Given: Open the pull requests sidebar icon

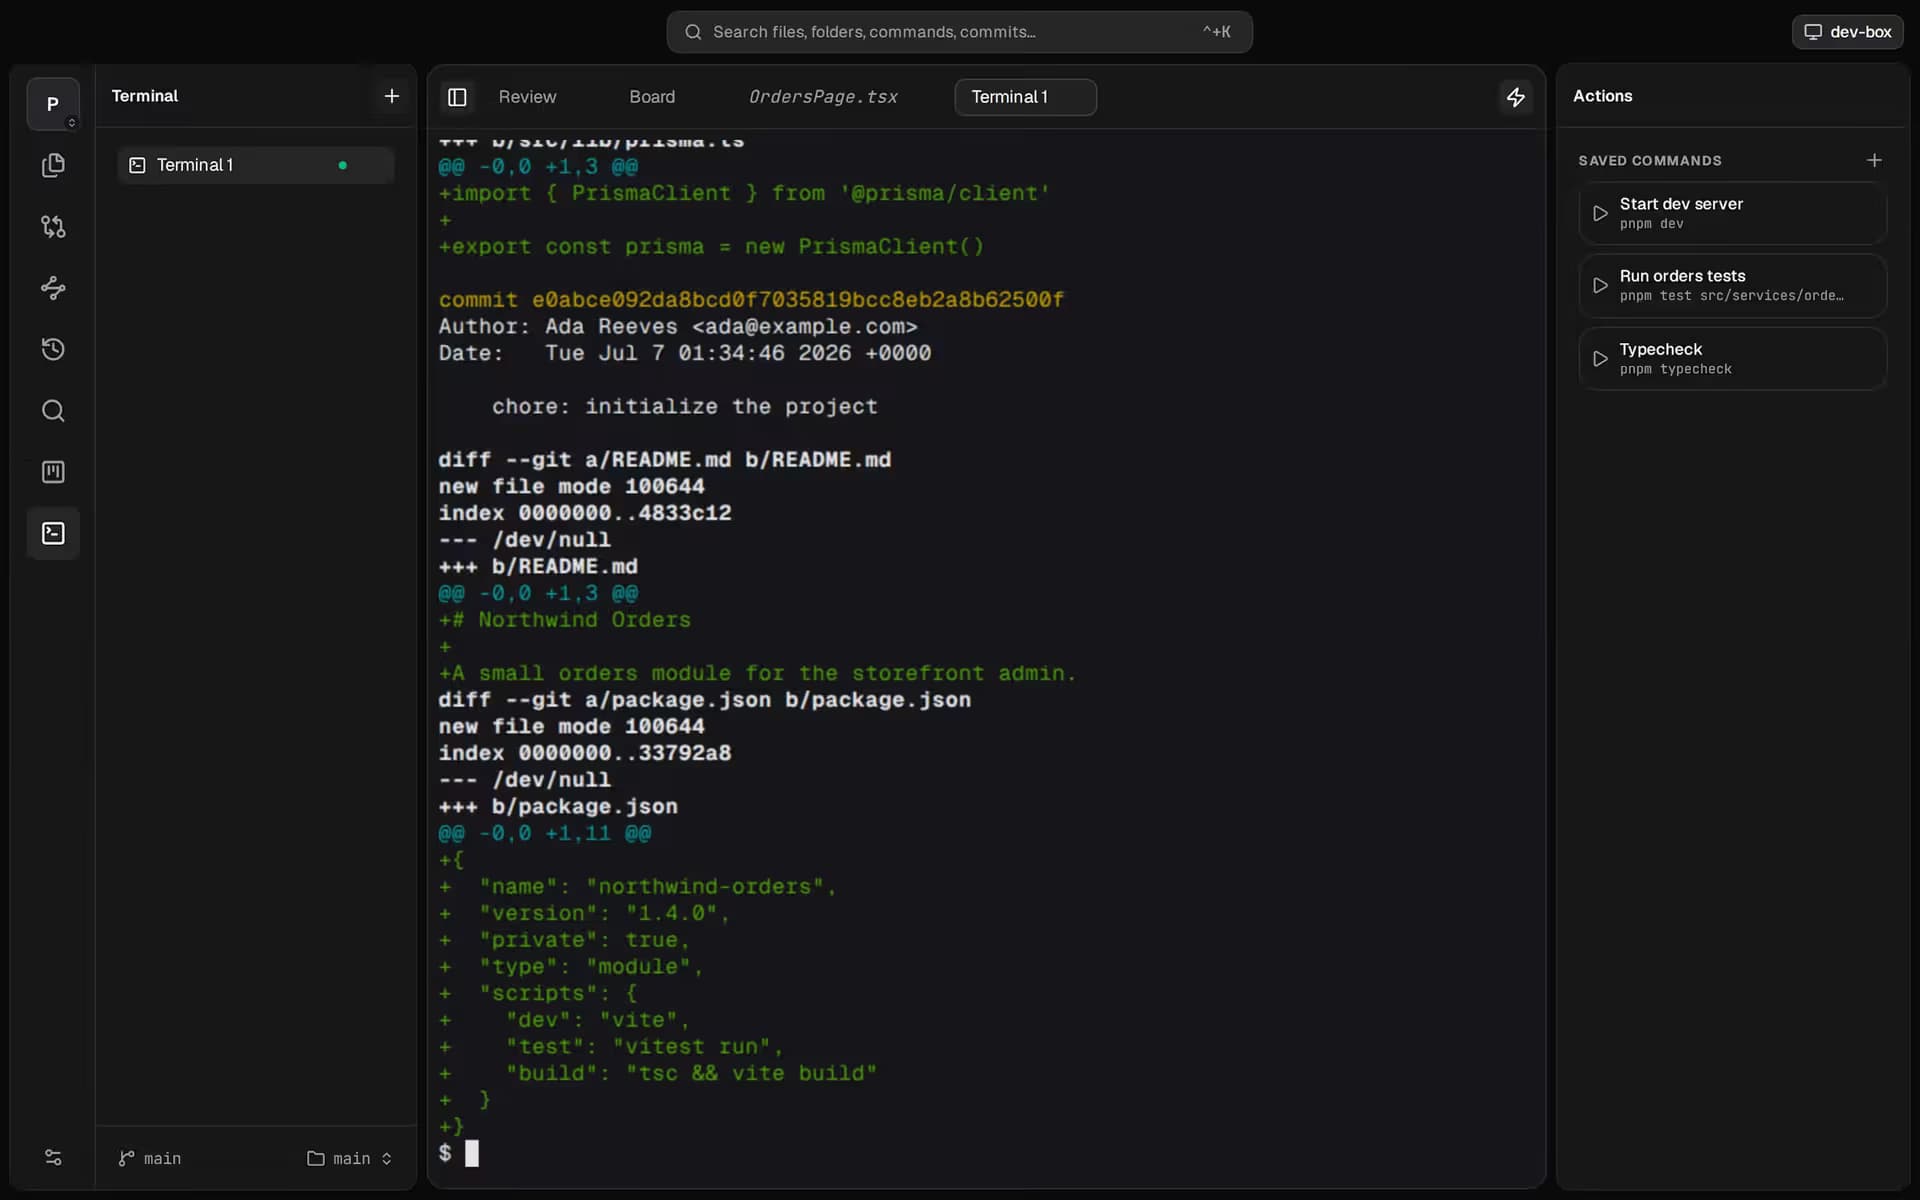Looking at the screenshot, I should click(x=53, y=227).
